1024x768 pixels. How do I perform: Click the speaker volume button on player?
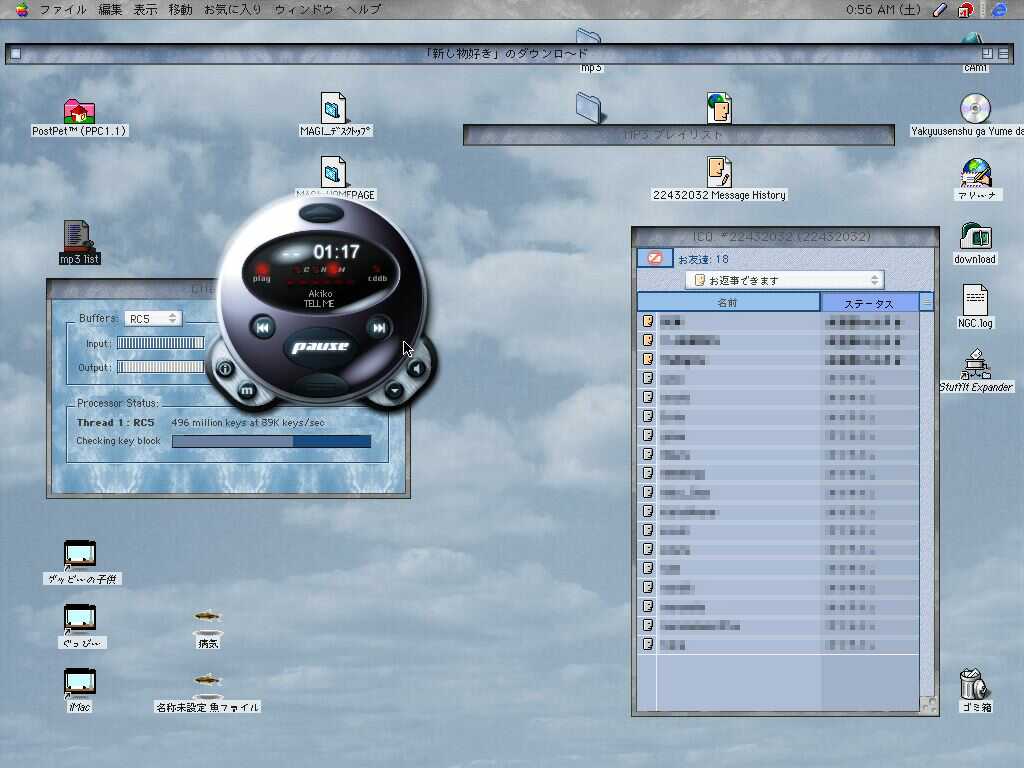click(416, 369)
